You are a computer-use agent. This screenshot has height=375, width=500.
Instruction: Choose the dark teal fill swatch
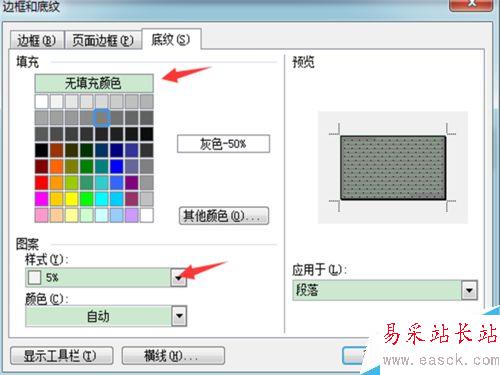point(101,150)
